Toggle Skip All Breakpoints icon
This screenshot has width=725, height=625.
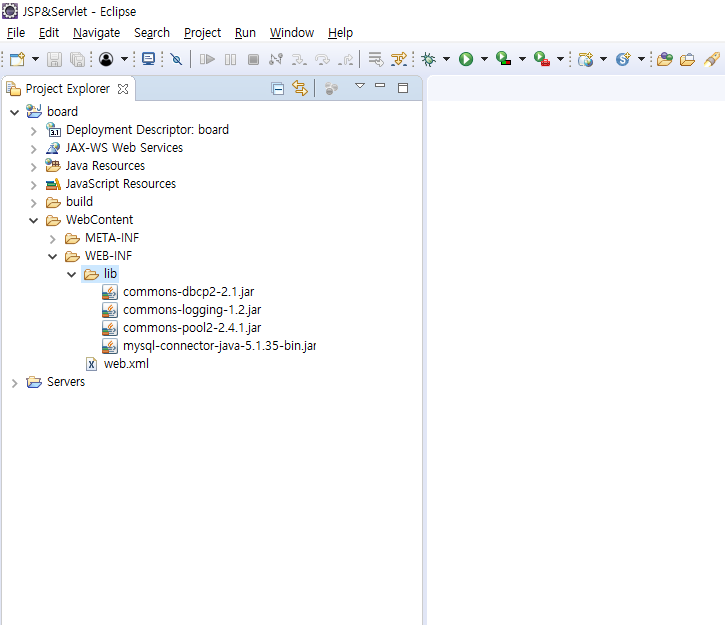pos(176,59)
